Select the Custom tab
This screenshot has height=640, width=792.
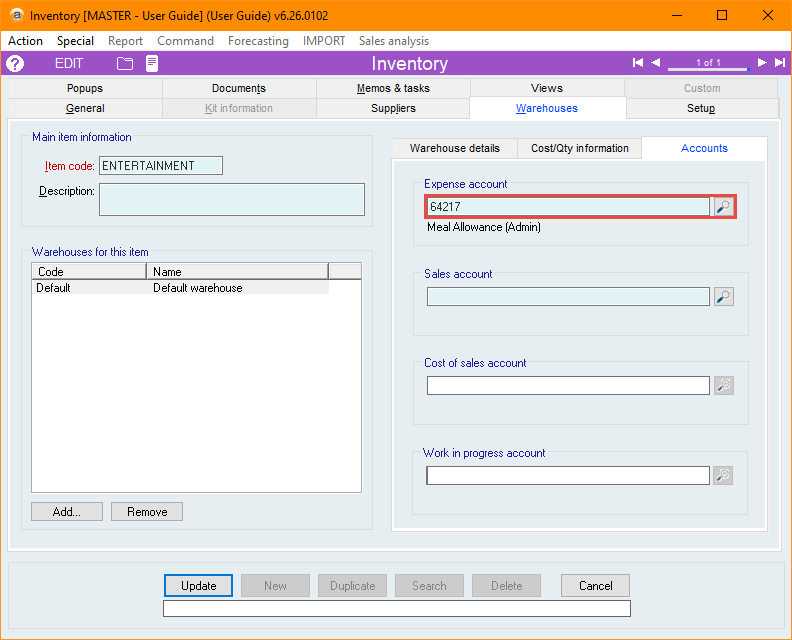pyautogui.click(x=702, y=88)
